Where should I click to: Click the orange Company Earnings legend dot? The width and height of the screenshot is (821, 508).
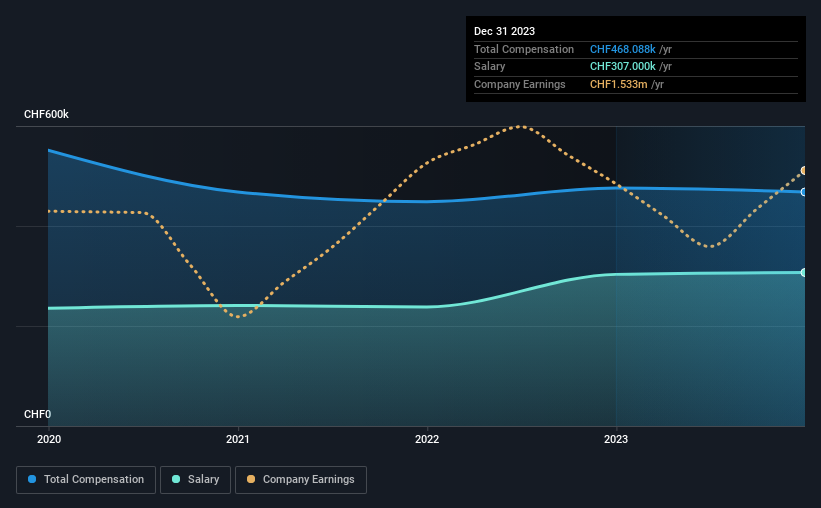[251, 479]
